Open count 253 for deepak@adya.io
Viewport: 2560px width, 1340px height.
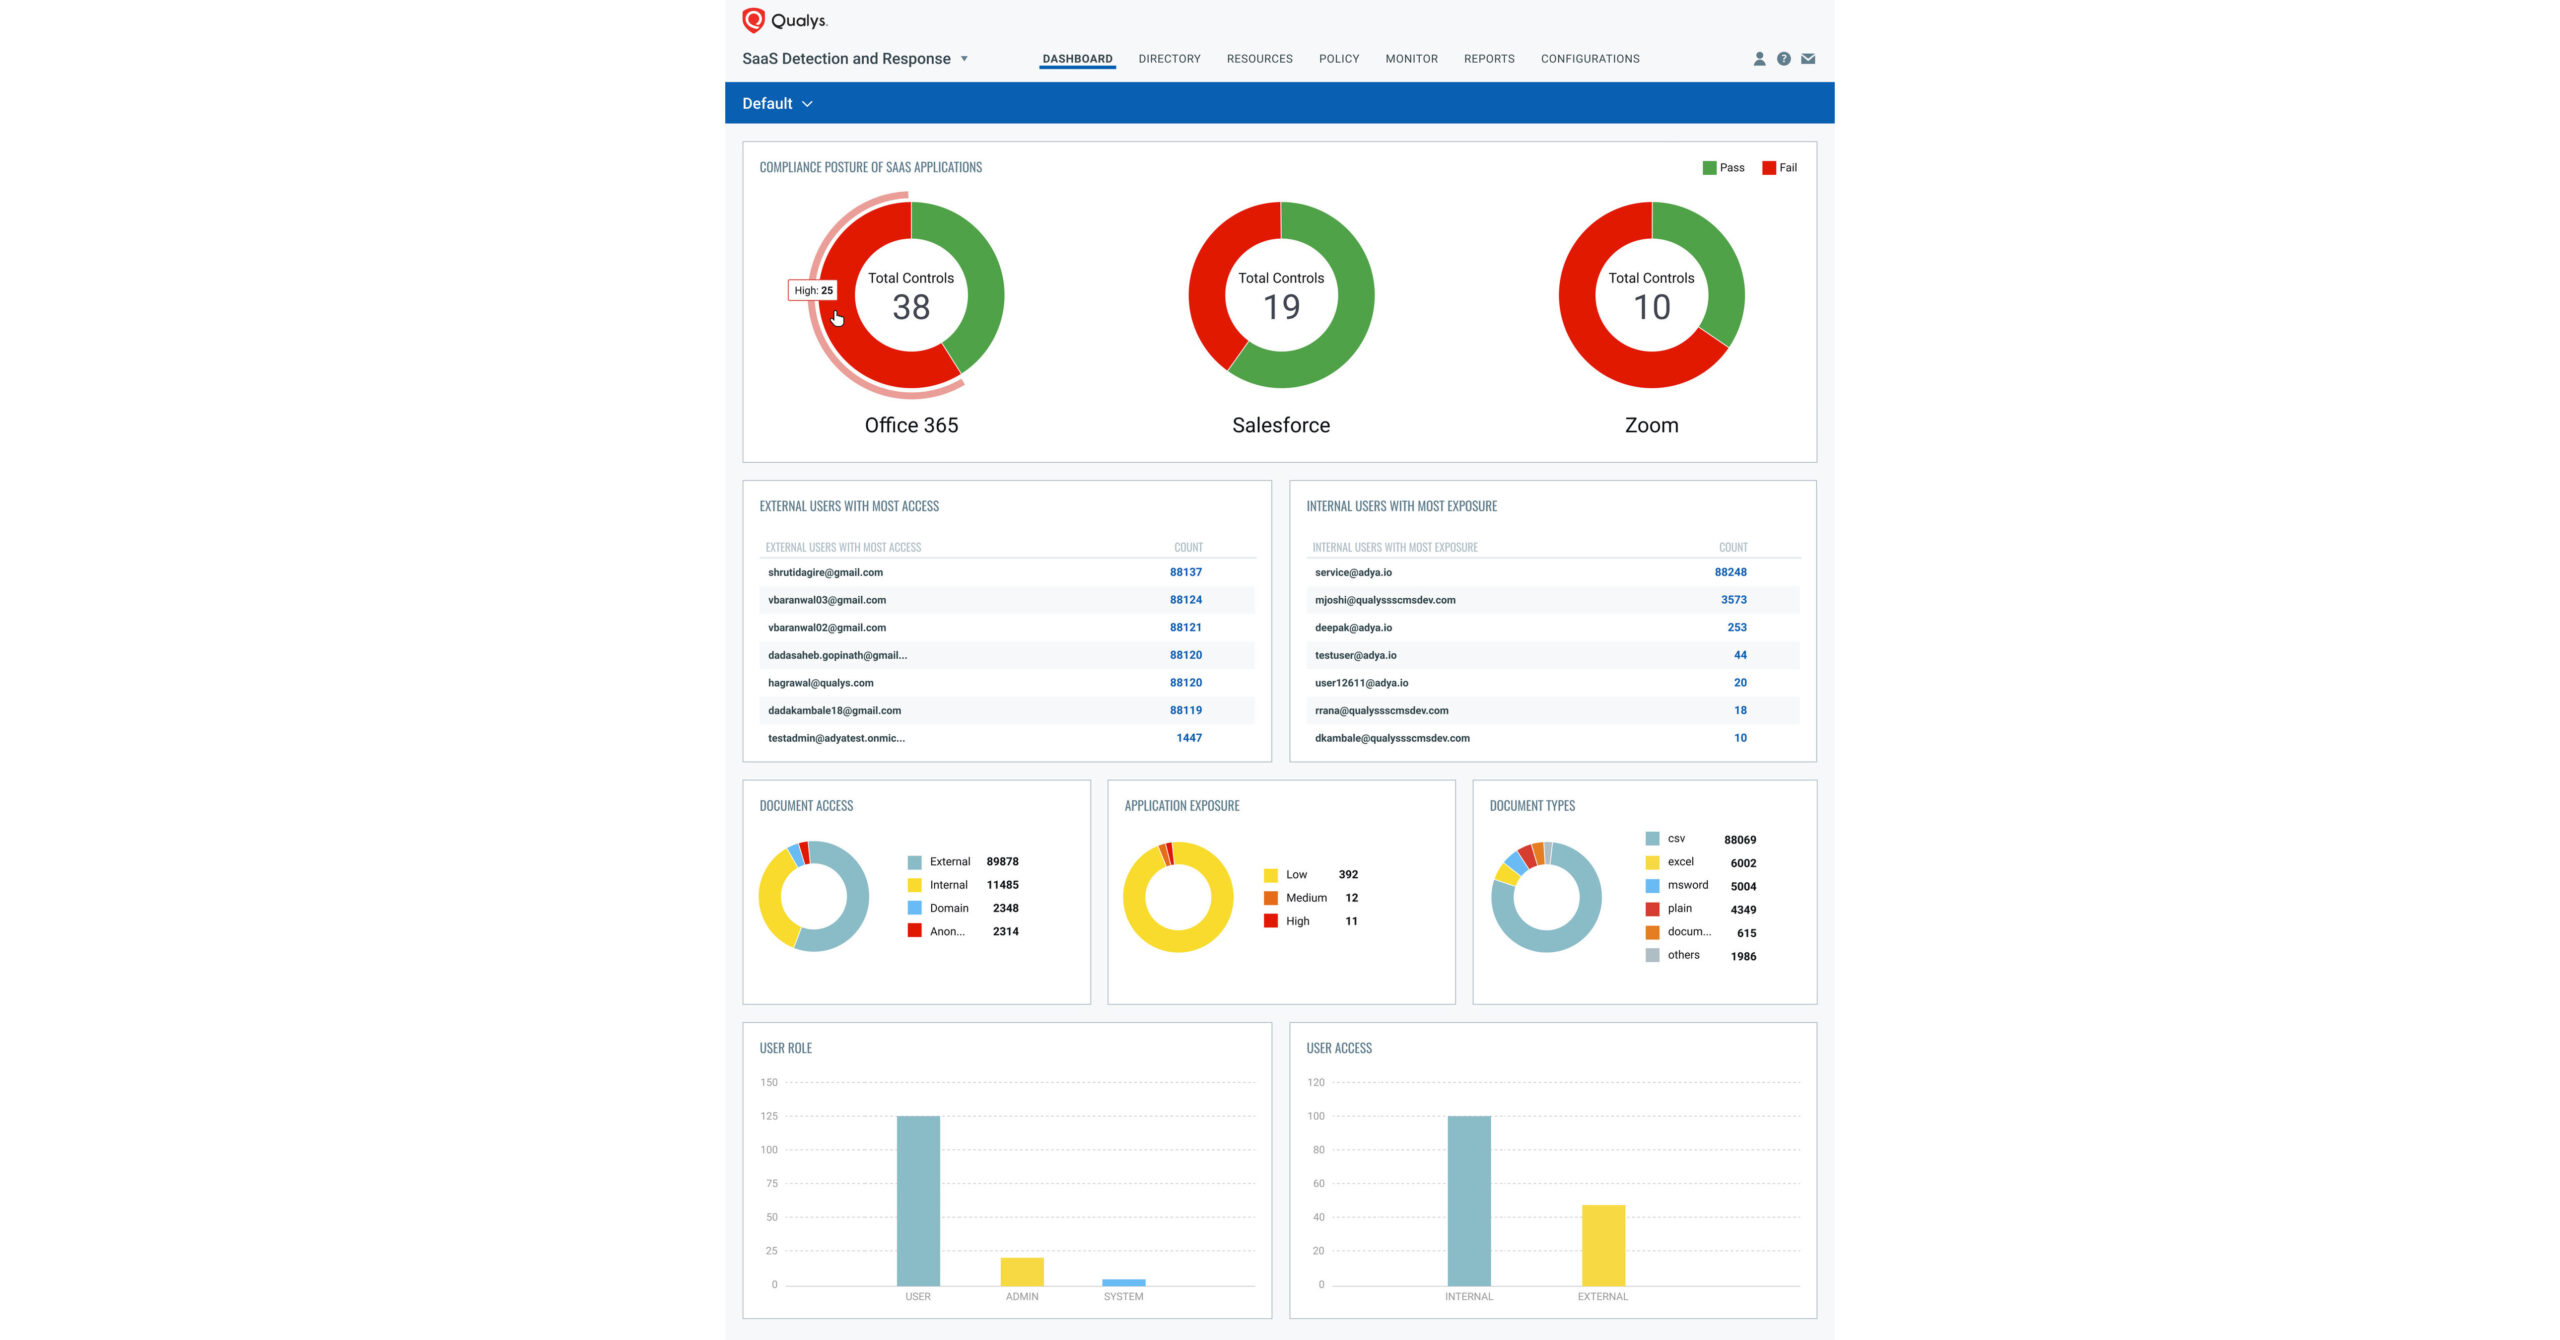tap(1737, 628)
